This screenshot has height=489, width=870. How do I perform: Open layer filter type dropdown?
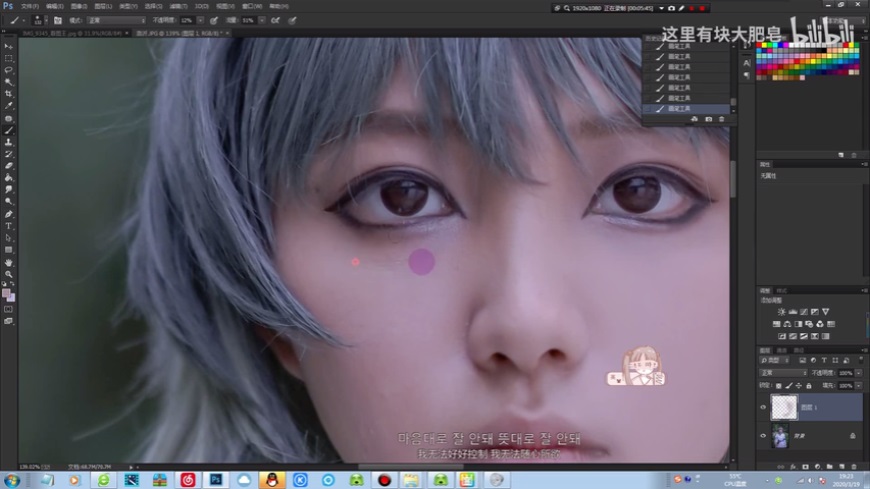point(775,360)
